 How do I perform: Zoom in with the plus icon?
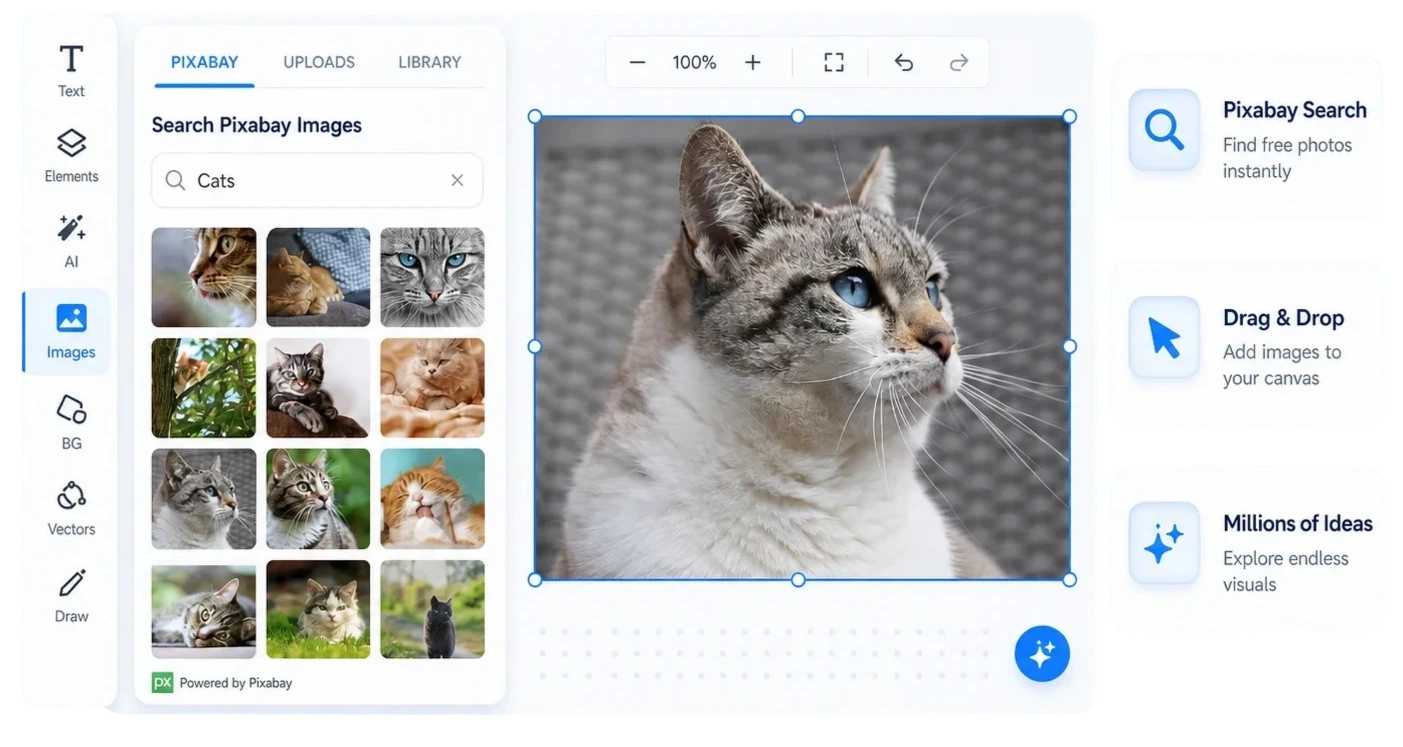click(753, 62)
